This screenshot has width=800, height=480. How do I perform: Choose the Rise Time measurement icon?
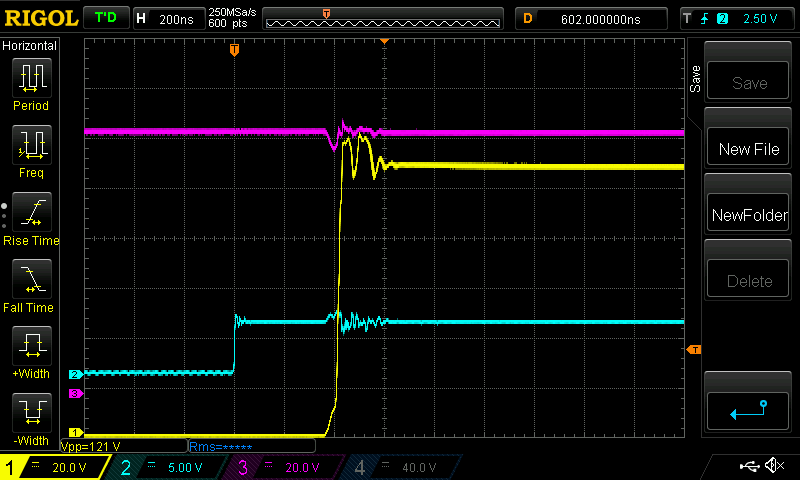[x=31, y=213]
